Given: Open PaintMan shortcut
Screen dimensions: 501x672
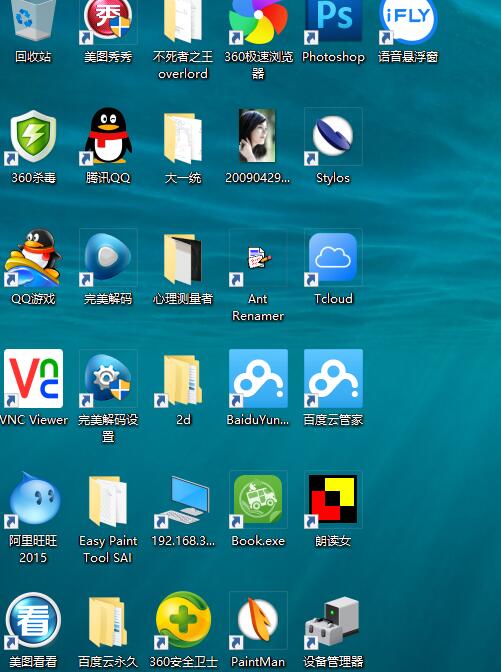Looking at the screenshot, I should 258,621.
